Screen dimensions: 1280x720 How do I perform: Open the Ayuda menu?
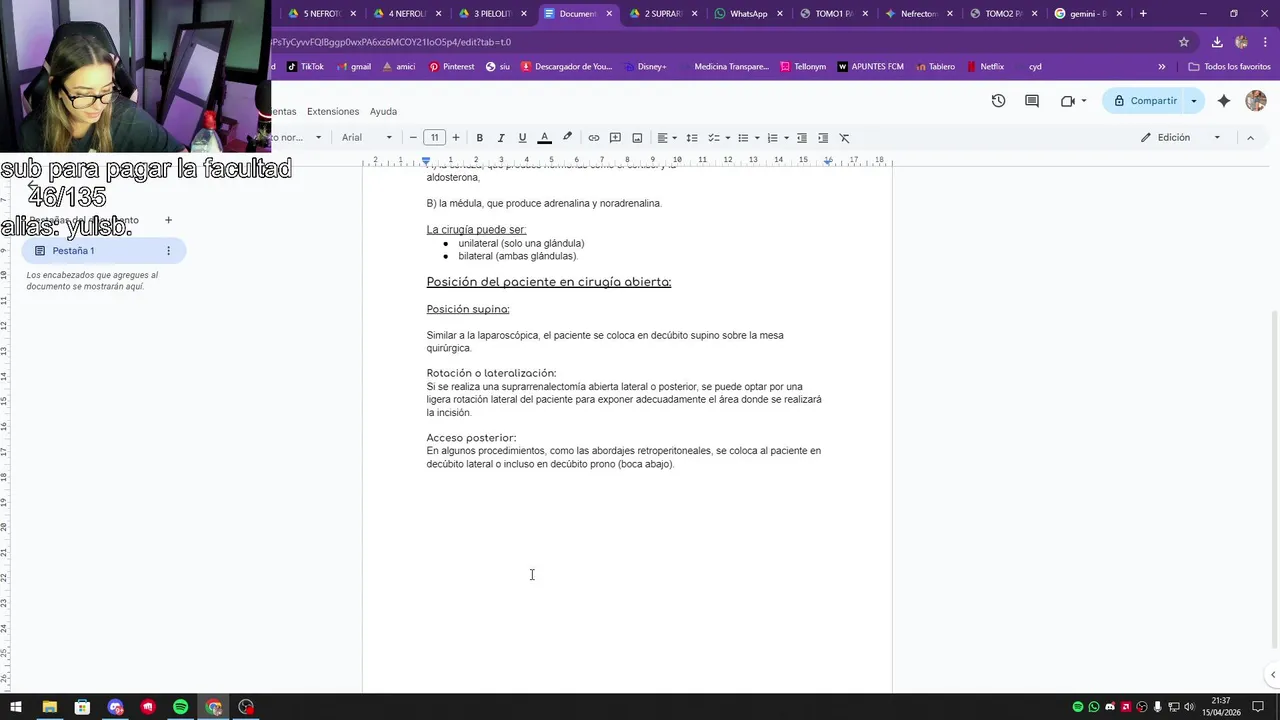[x=383, y=111]
